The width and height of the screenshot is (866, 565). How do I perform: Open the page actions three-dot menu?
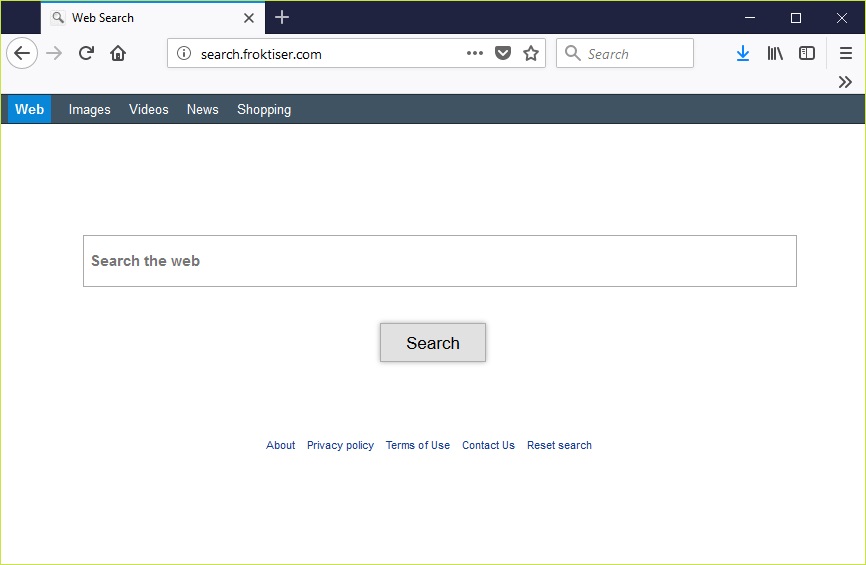[x=475, y=54]
